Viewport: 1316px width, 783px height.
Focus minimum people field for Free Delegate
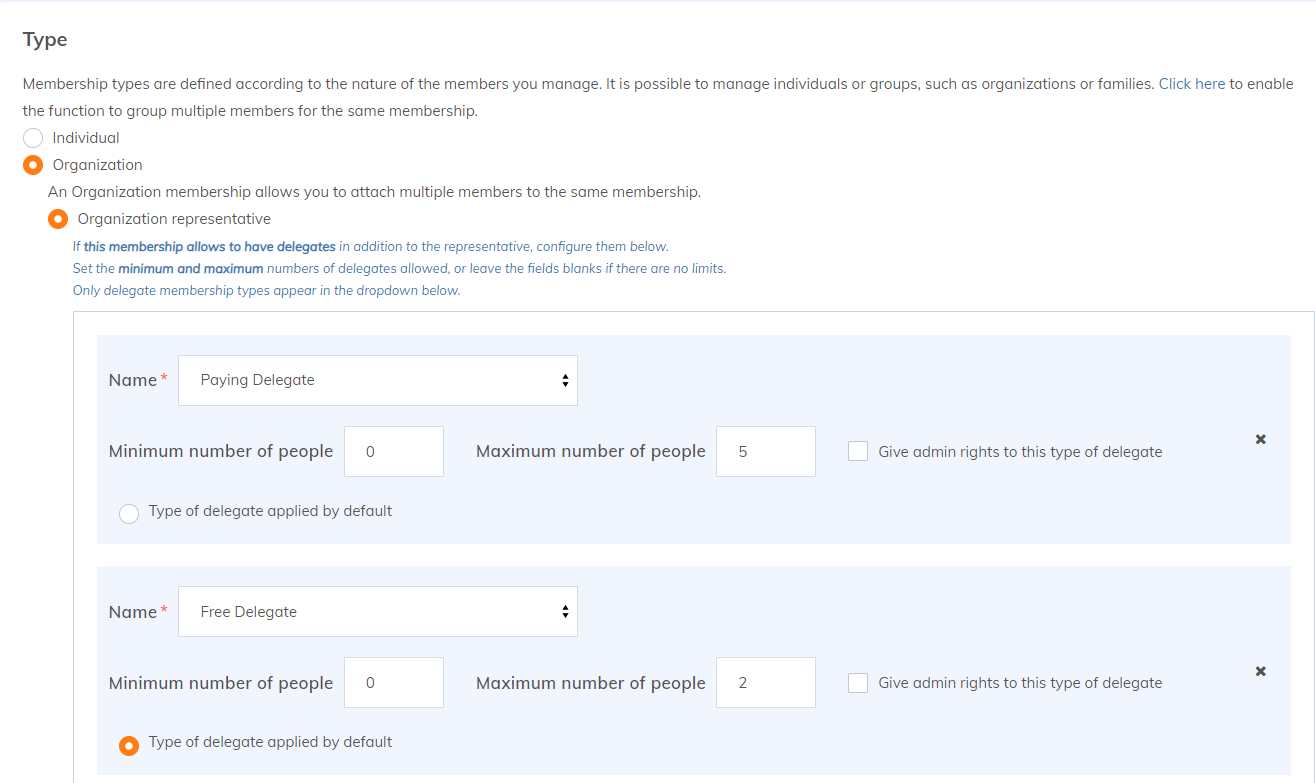click(393, 683)
